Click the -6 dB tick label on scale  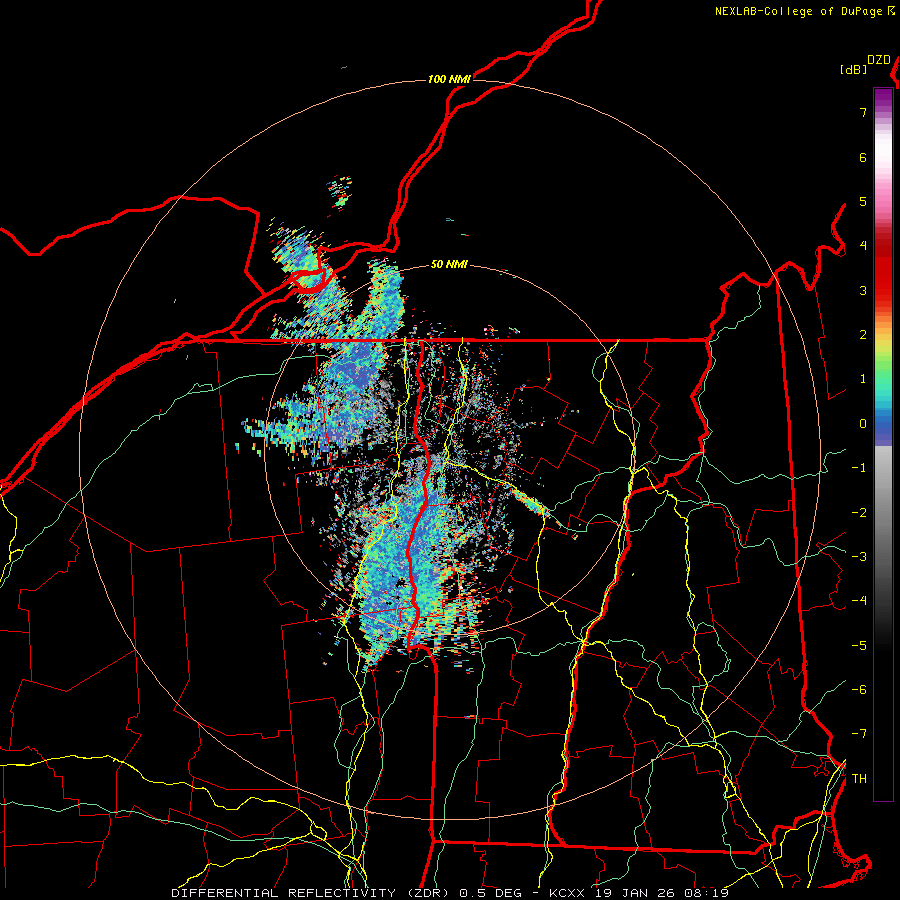tap(859, 690)
